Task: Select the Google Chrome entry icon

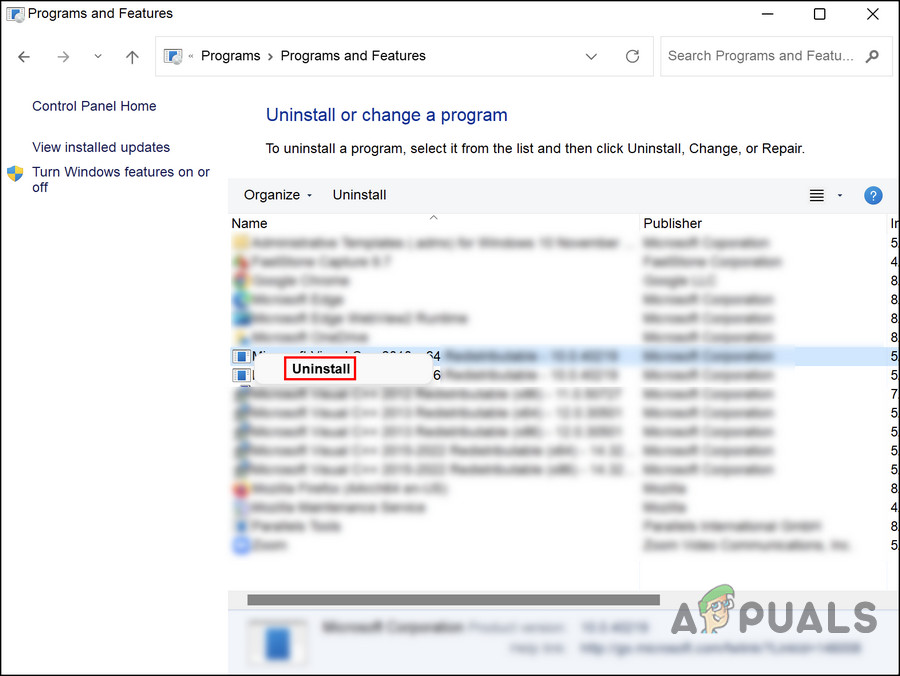Action: tap(240, 280)
